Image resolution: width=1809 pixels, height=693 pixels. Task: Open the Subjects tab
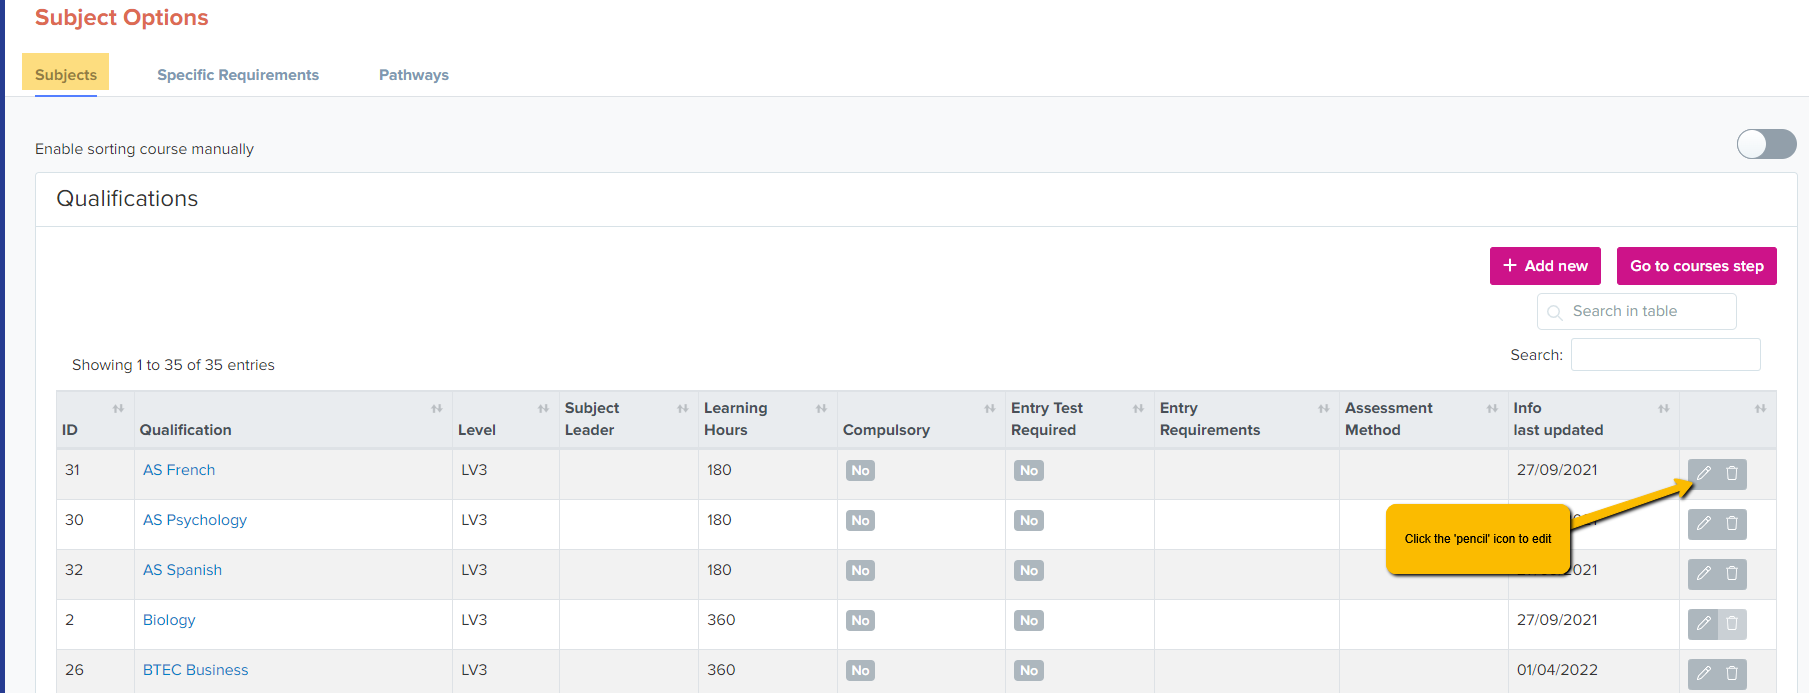[66, 74]
